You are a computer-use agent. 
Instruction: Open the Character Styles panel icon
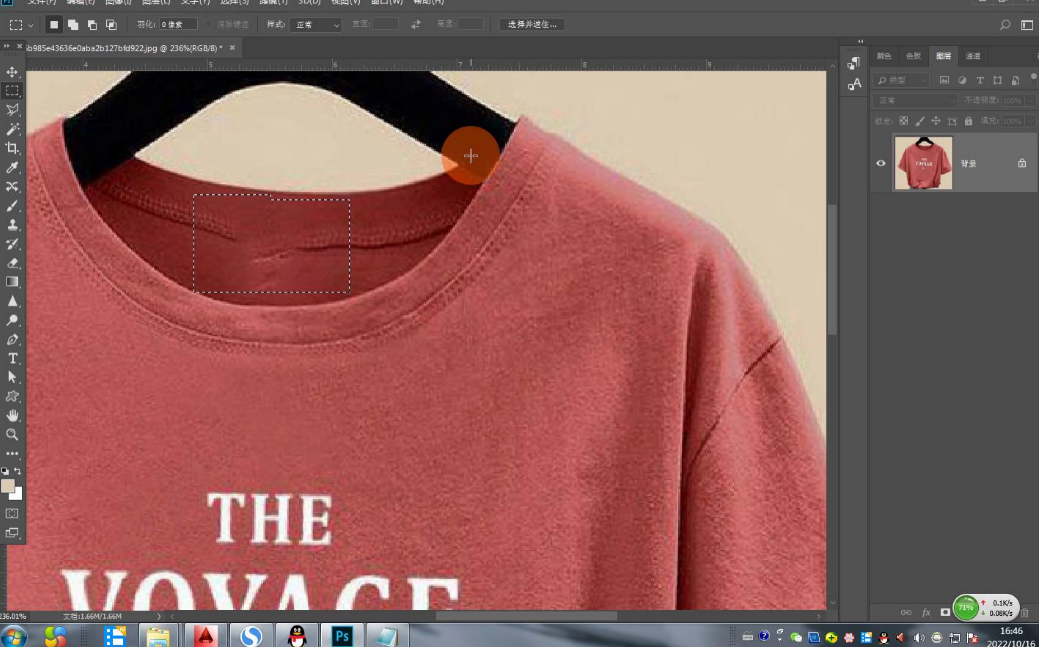click(x=854, y=84)
